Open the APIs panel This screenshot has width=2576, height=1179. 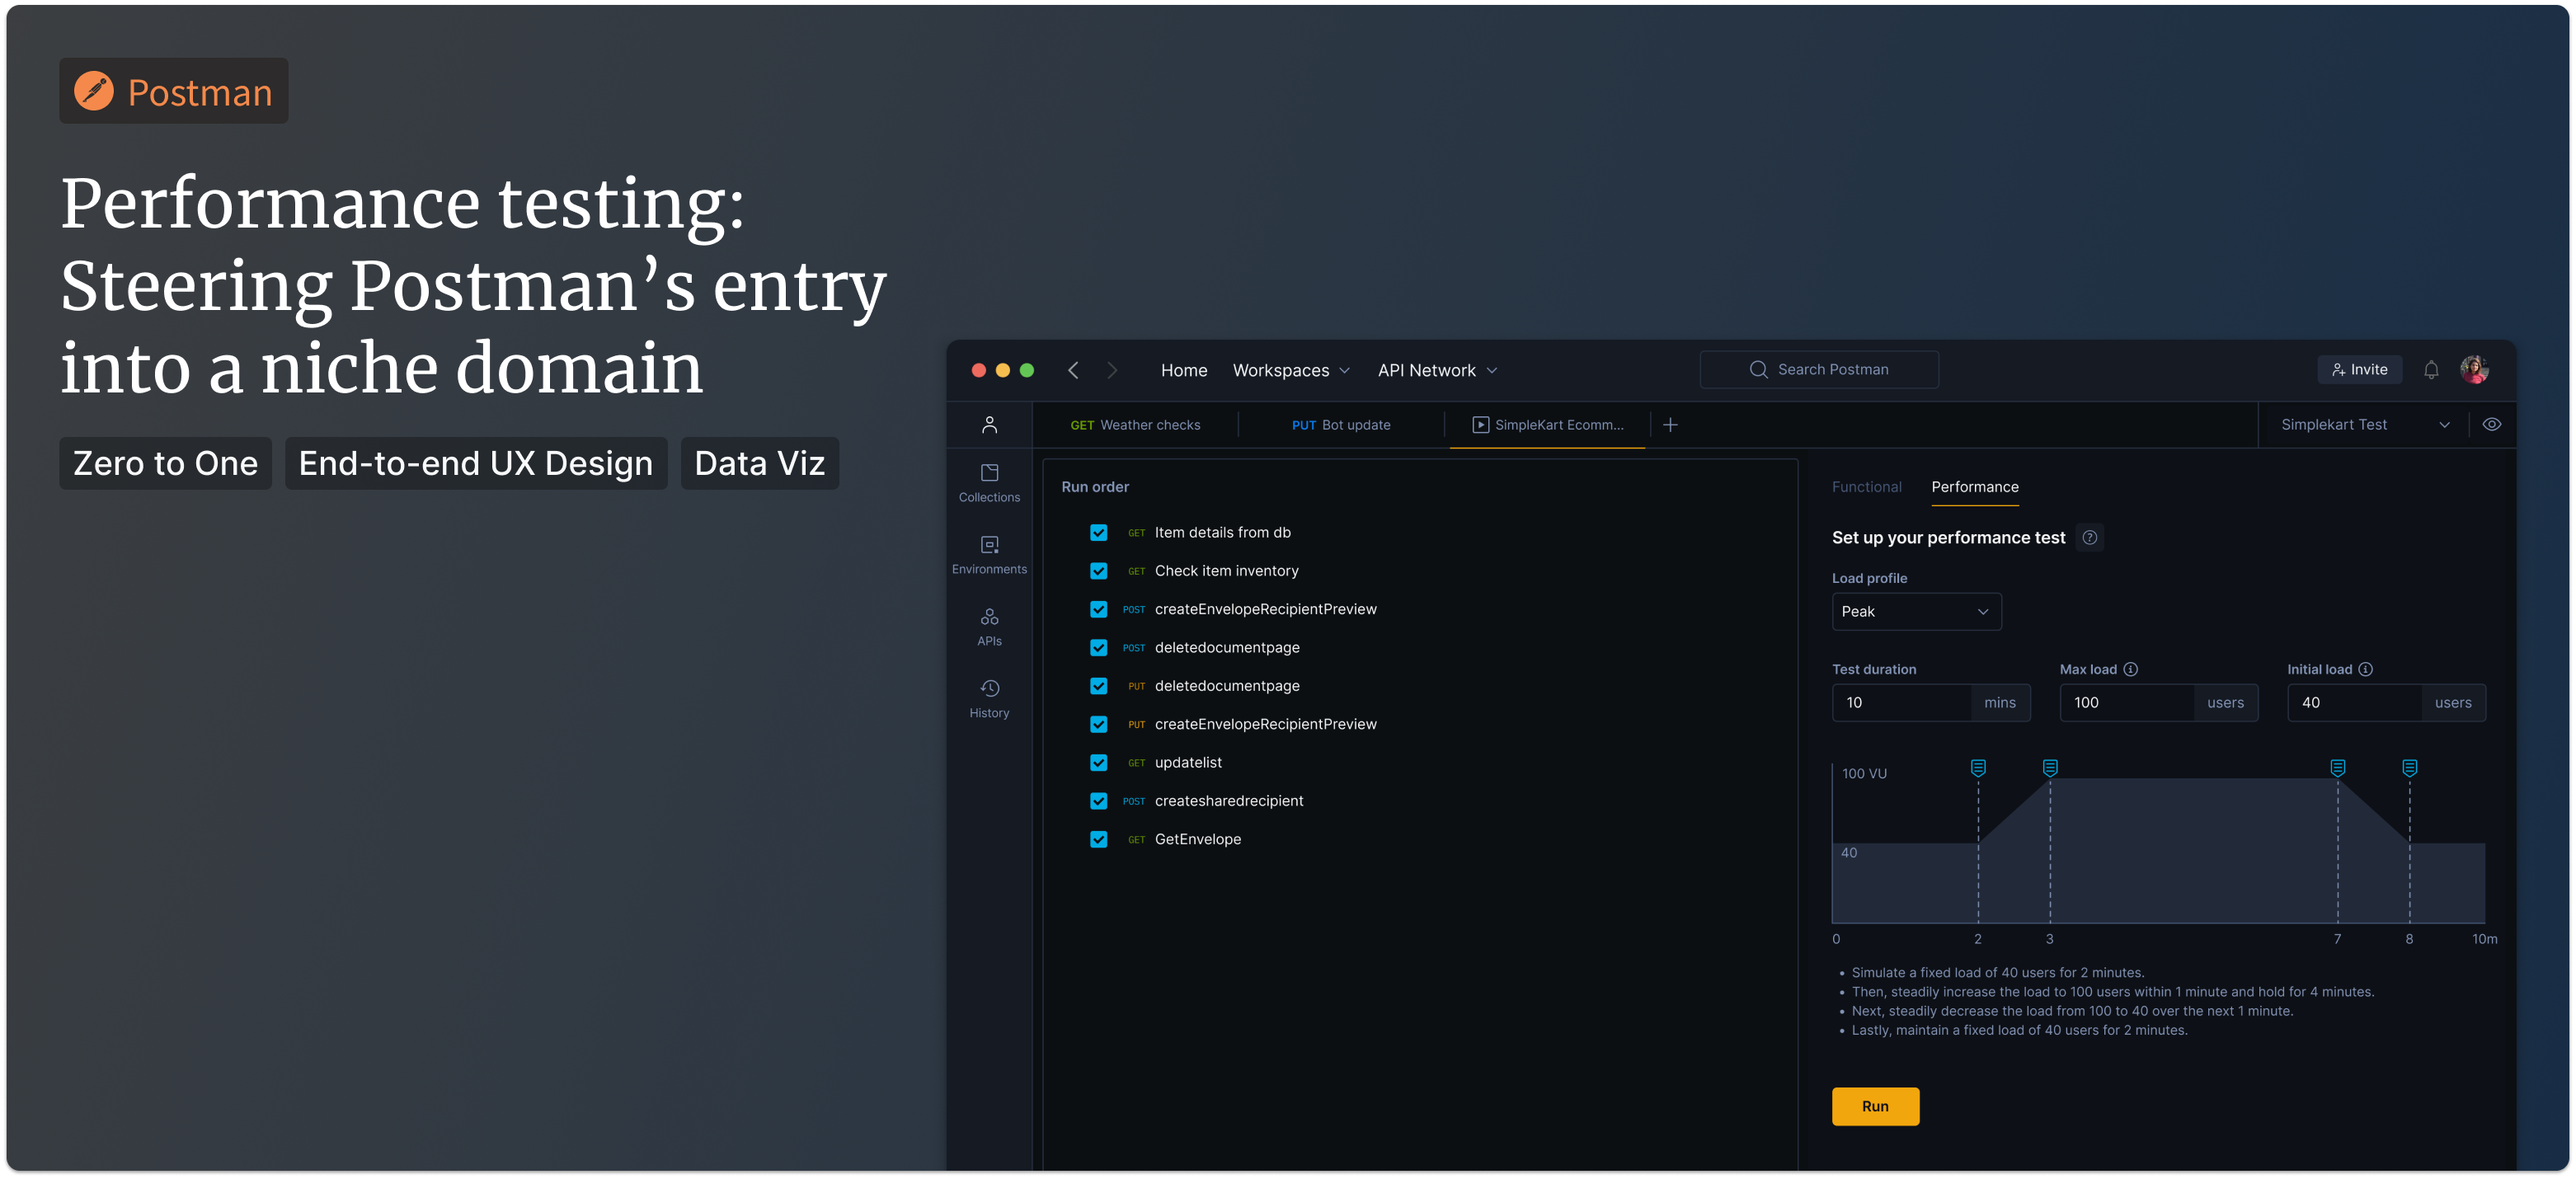(989, 627)
